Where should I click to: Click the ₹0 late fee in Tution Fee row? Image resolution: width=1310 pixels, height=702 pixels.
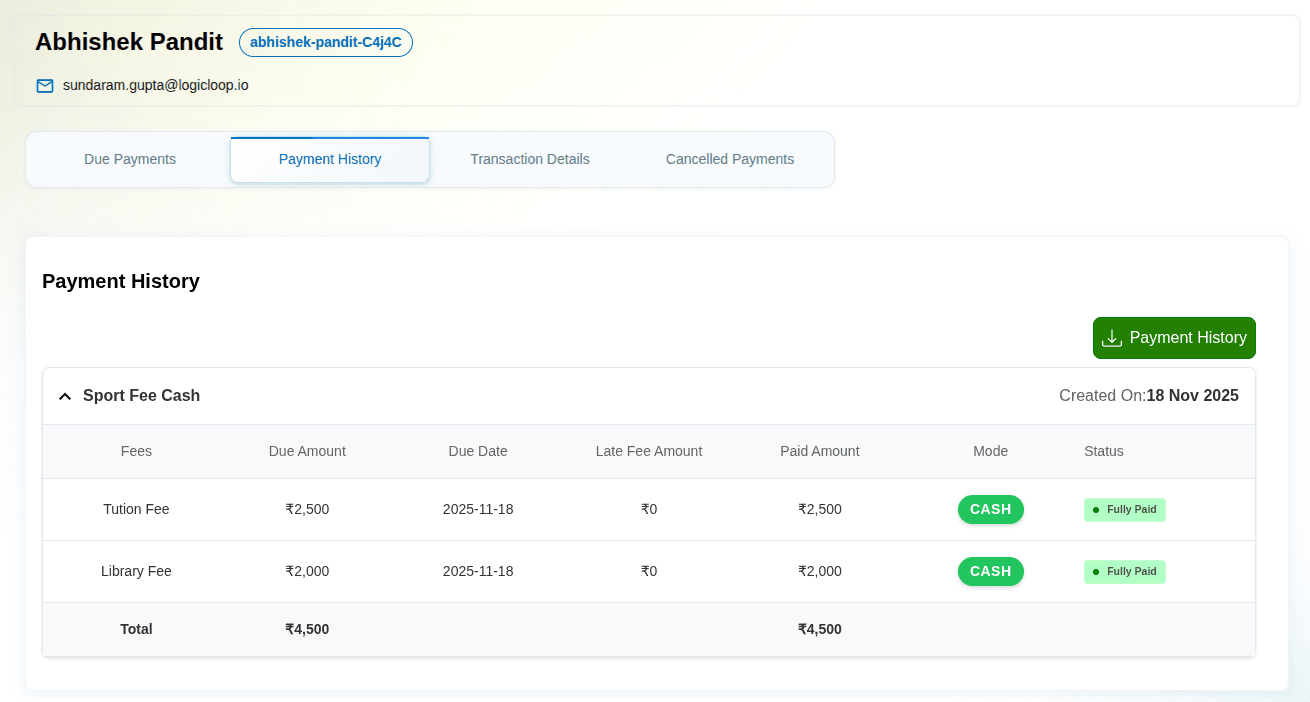click(649, 509)
